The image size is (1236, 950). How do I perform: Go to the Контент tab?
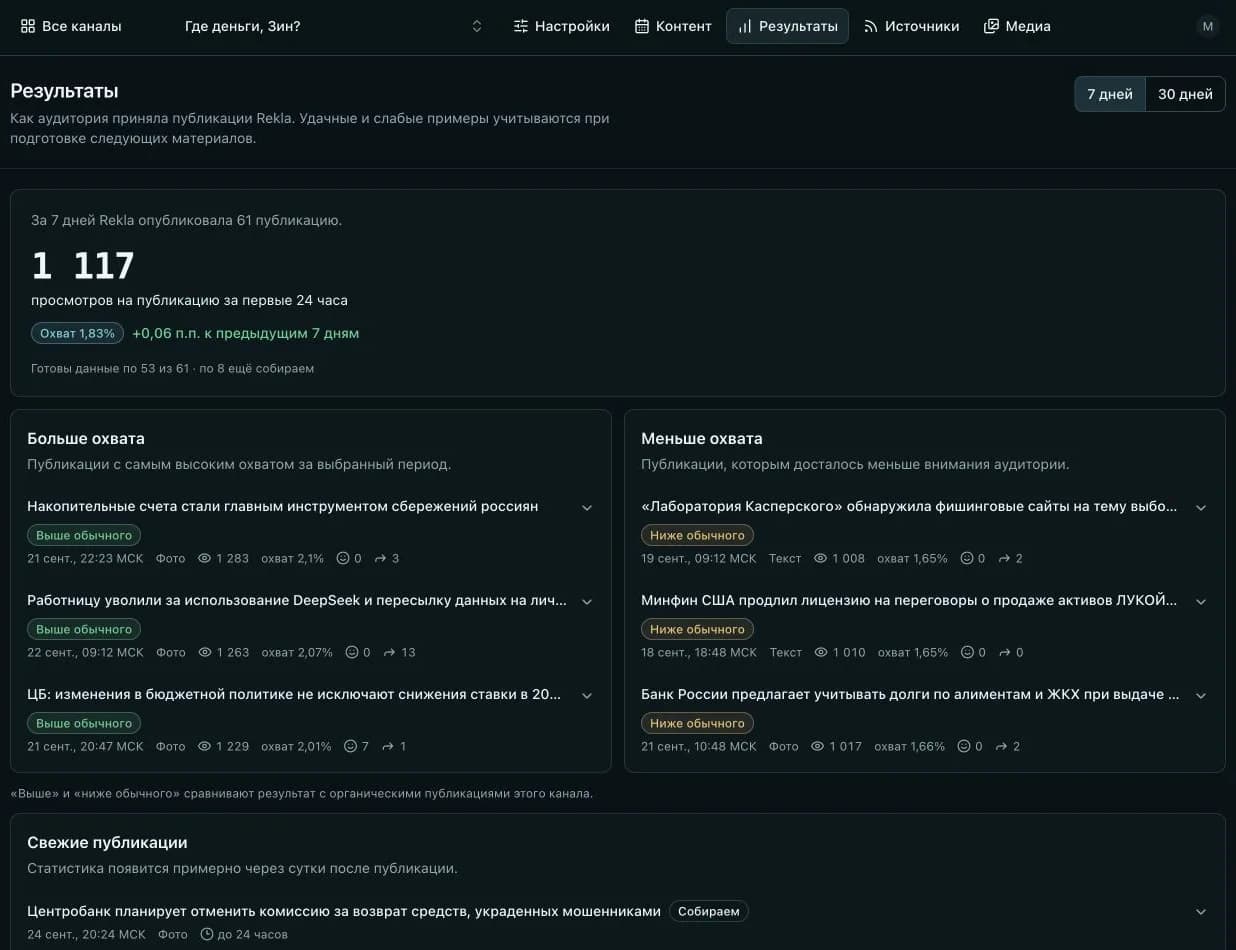pos(673,26)
